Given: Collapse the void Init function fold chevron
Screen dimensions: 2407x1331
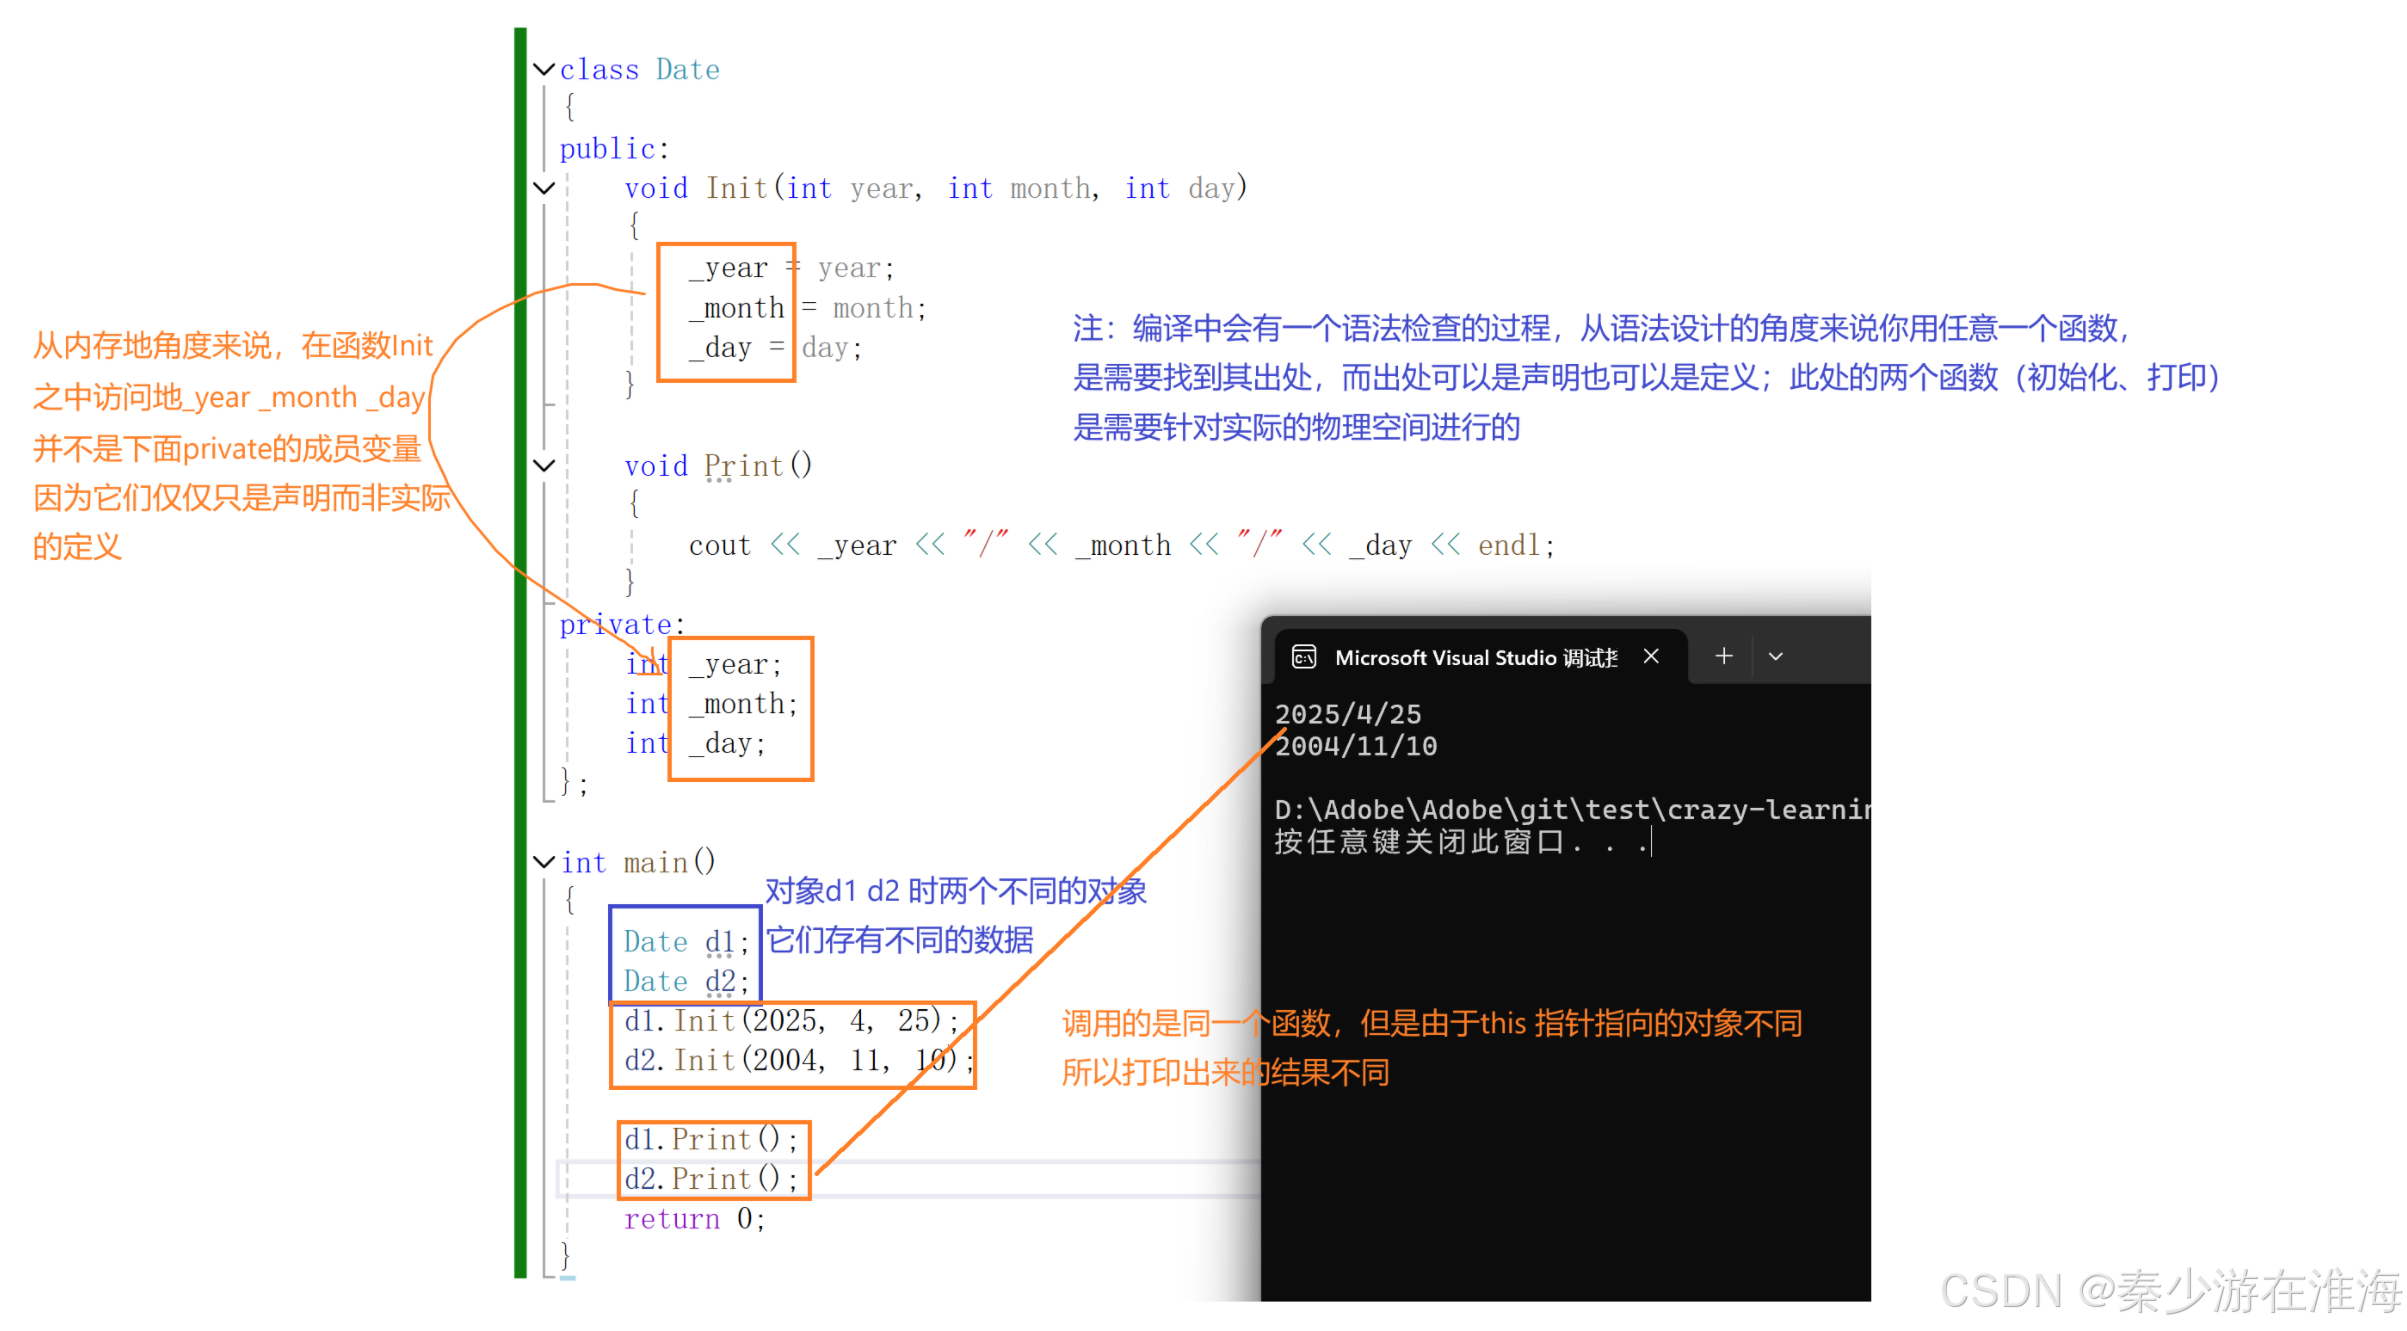Looking at the screenshot, I should click(544, 188).
